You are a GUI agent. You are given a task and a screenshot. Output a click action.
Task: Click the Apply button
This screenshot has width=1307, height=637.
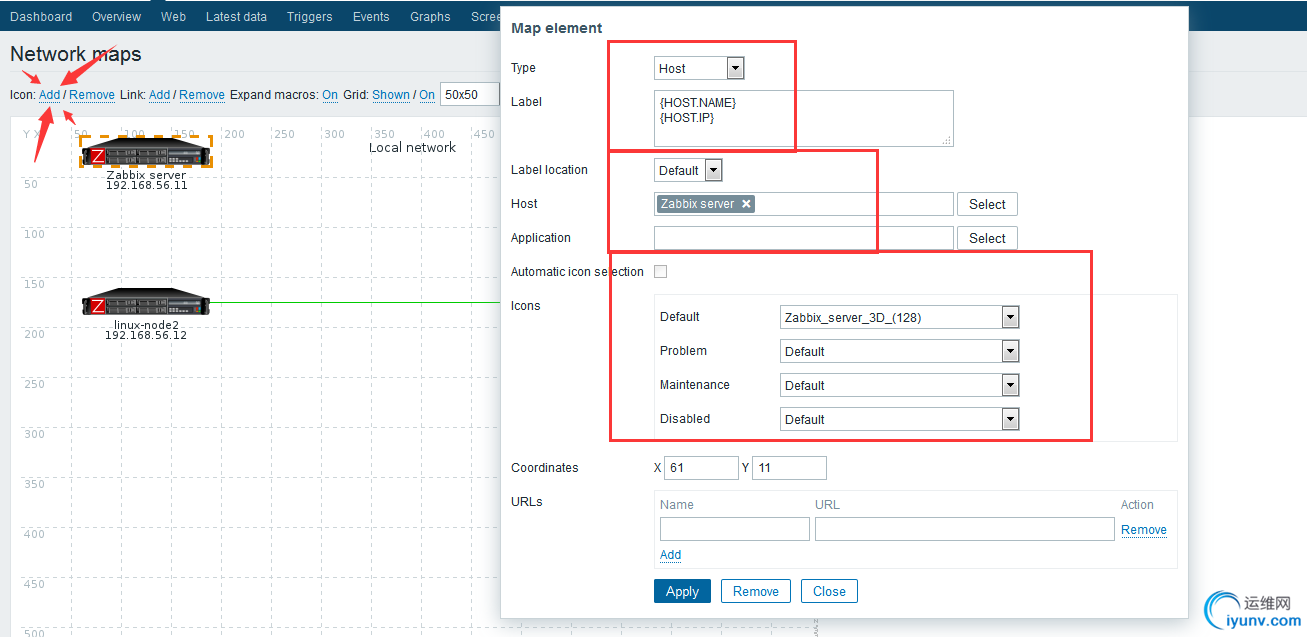coord(682,591)
